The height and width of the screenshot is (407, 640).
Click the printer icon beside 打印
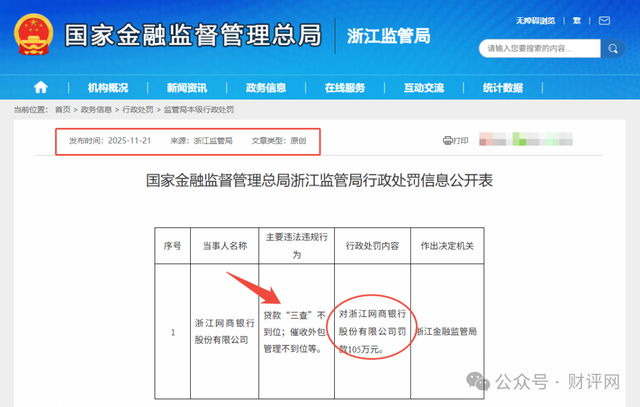447,140
